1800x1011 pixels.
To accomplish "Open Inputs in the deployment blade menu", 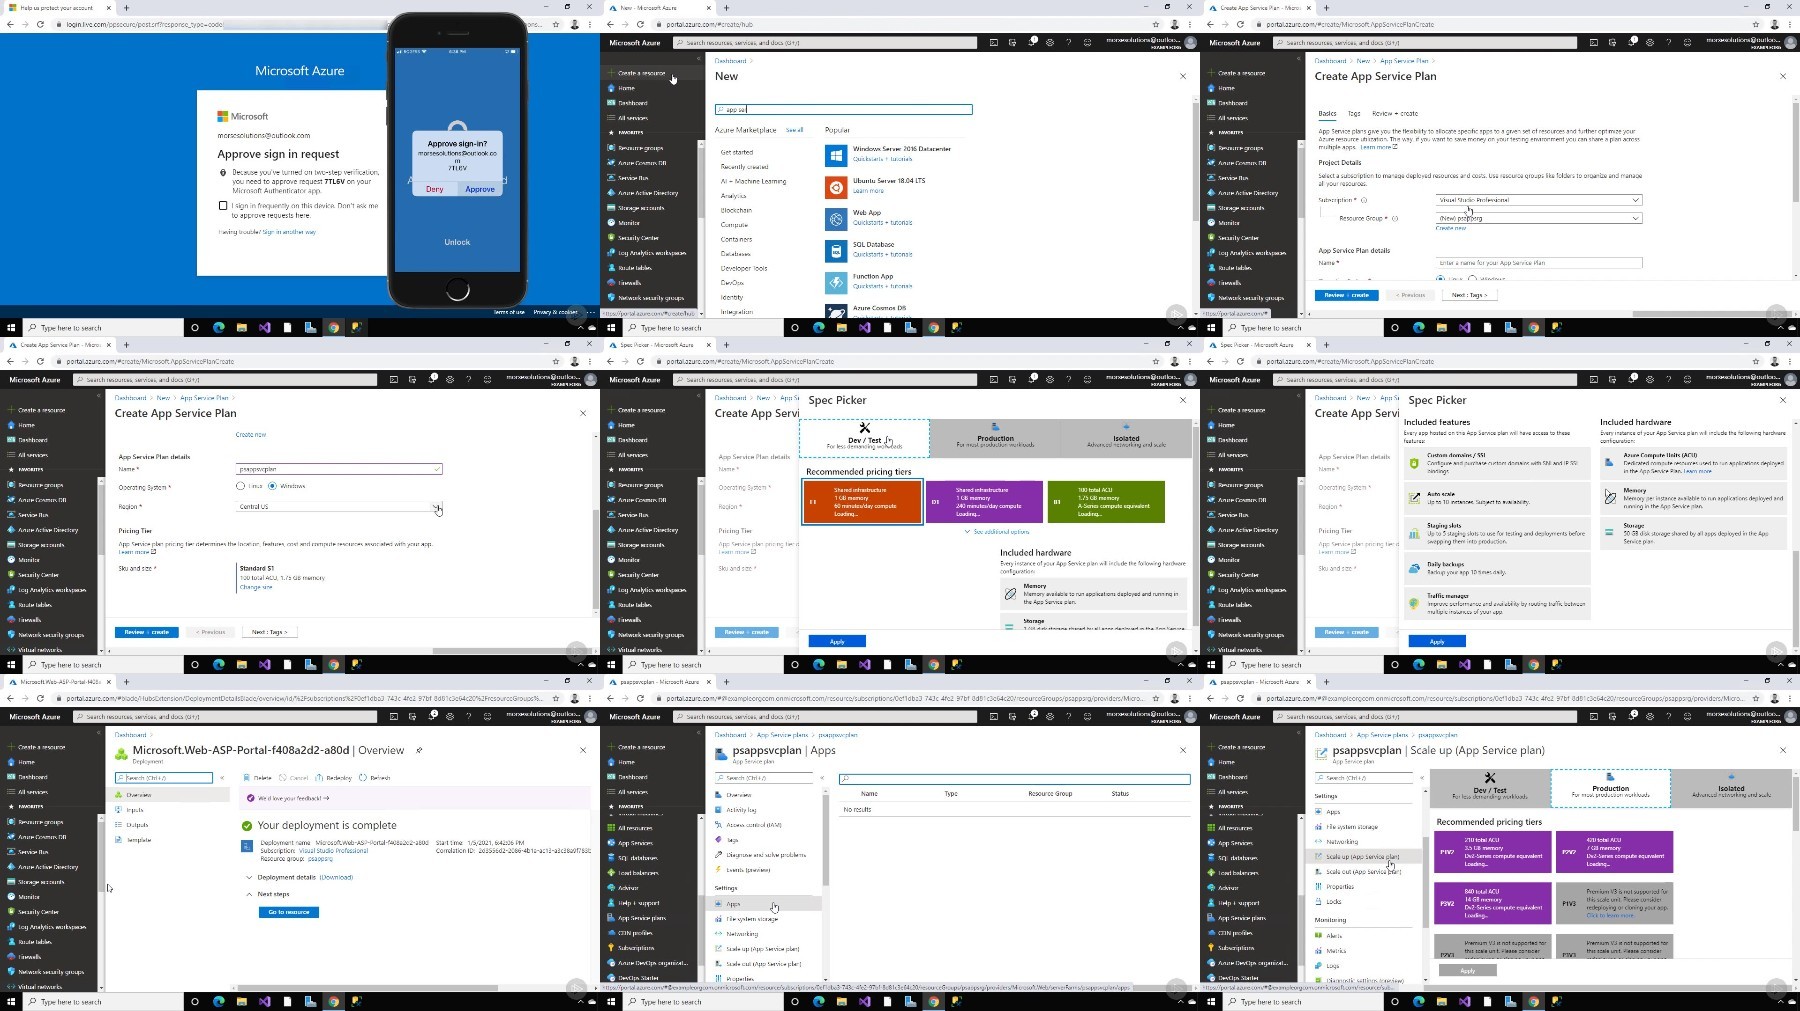I will (x=135, y=810).
